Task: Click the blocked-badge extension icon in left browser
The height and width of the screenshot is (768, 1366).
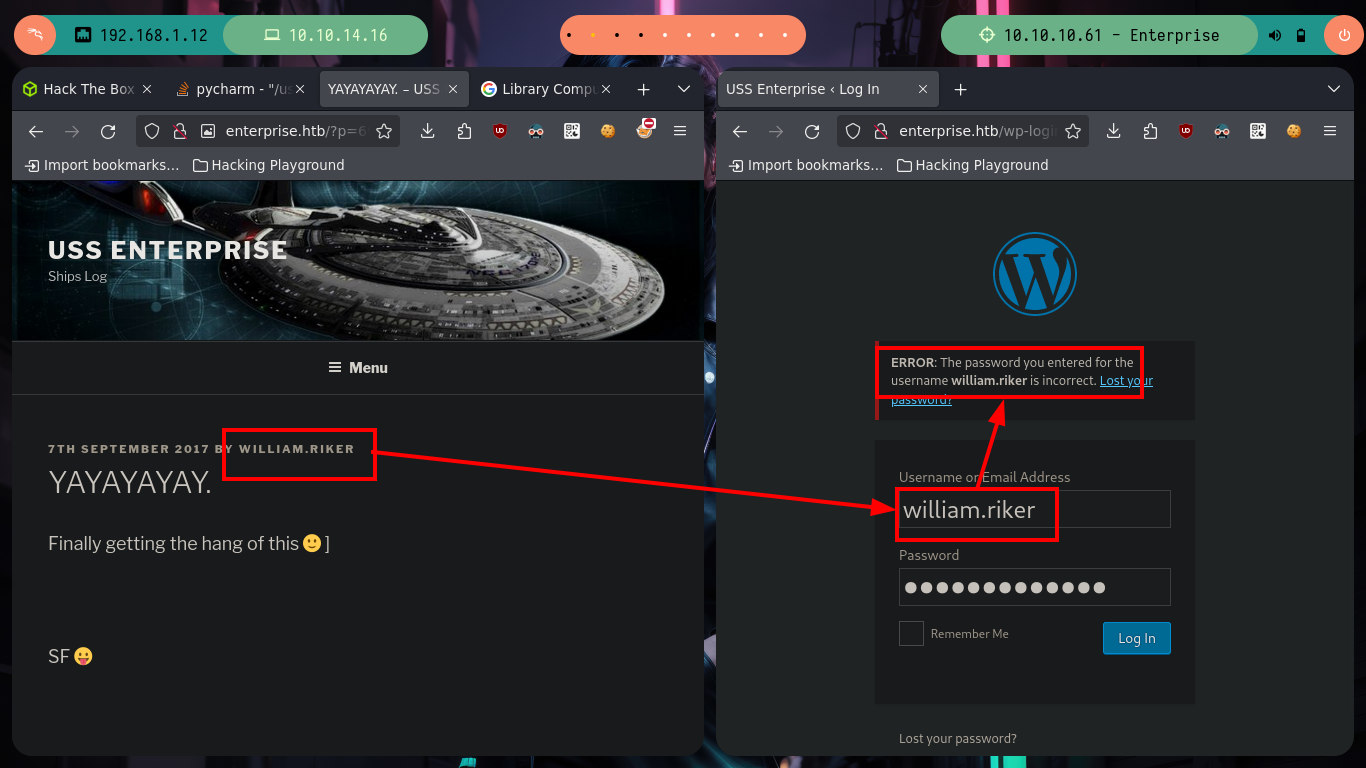Action: coord(646,129)
